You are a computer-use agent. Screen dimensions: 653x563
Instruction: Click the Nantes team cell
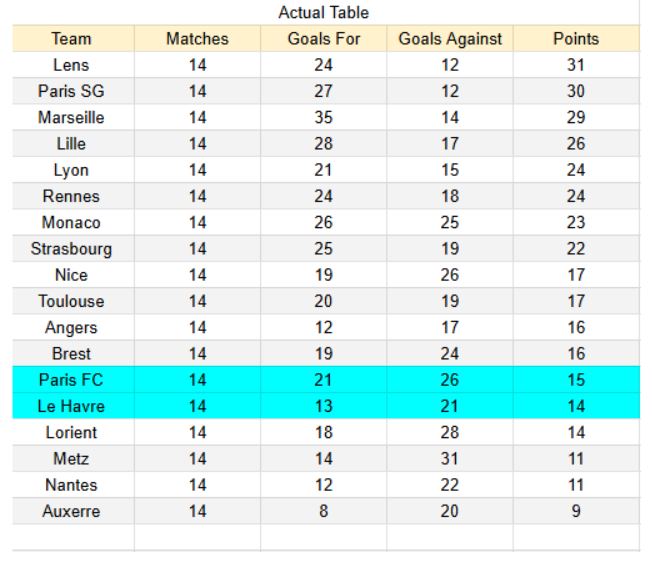click(71, 485)
